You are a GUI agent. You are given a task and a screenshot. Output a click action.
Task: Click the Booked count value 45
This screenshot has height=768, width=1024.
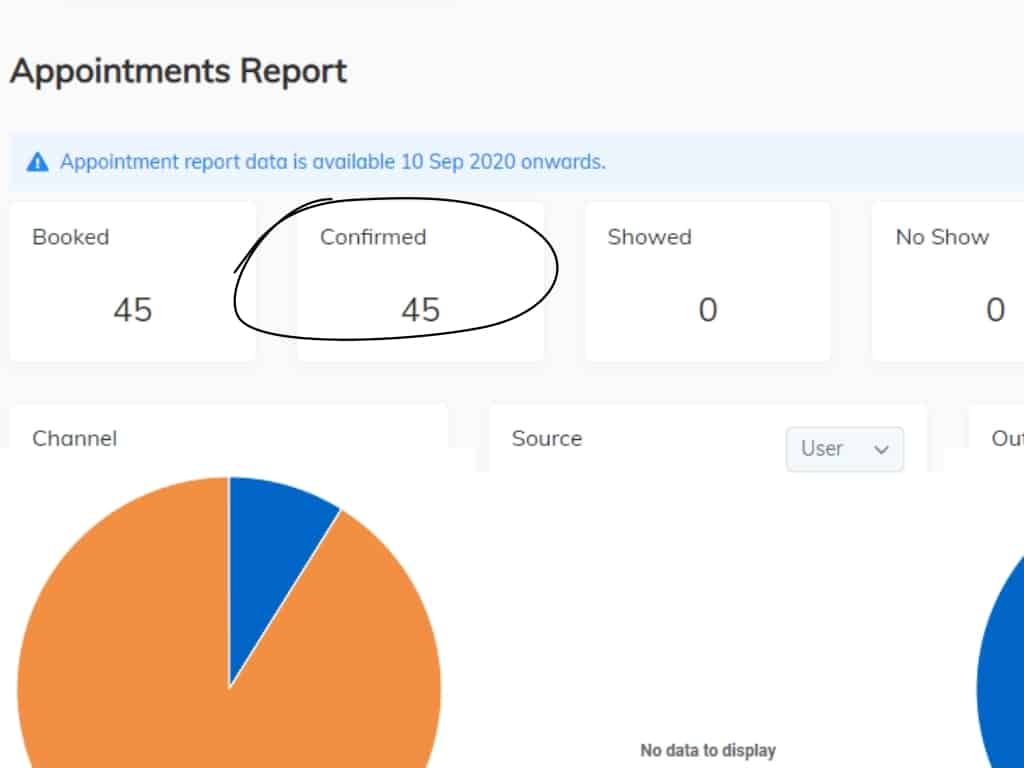click(x=132, y=310)
